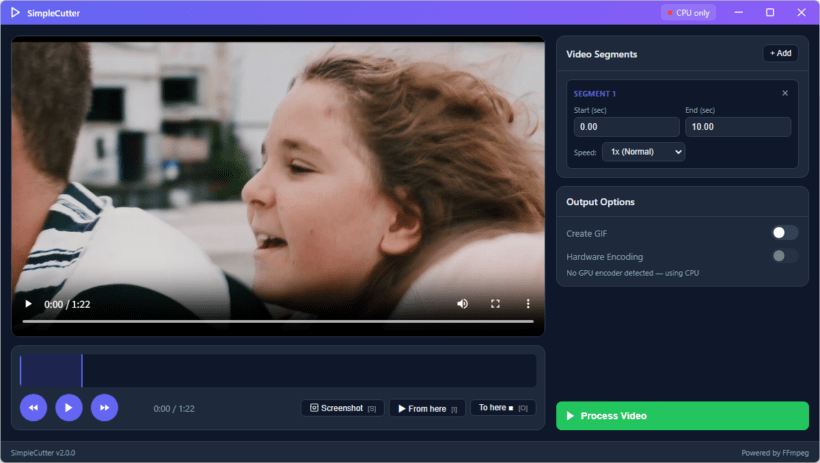Click the video player's progress bar
The width and height of the screenshot is (820, 463).
[278, 322]
